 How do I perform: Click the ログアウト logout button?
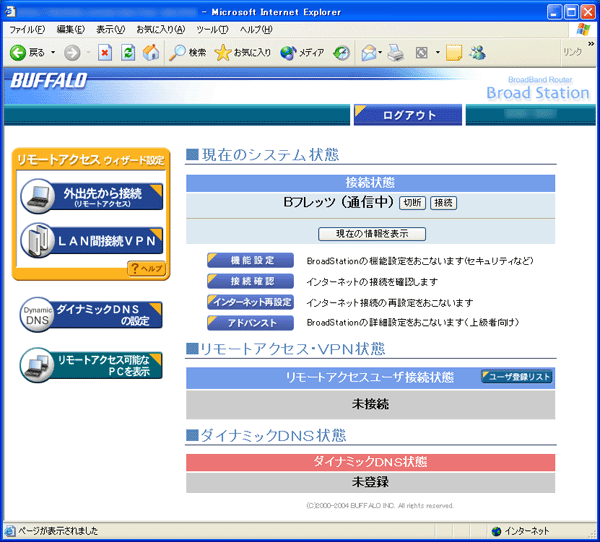click(408, 115)
